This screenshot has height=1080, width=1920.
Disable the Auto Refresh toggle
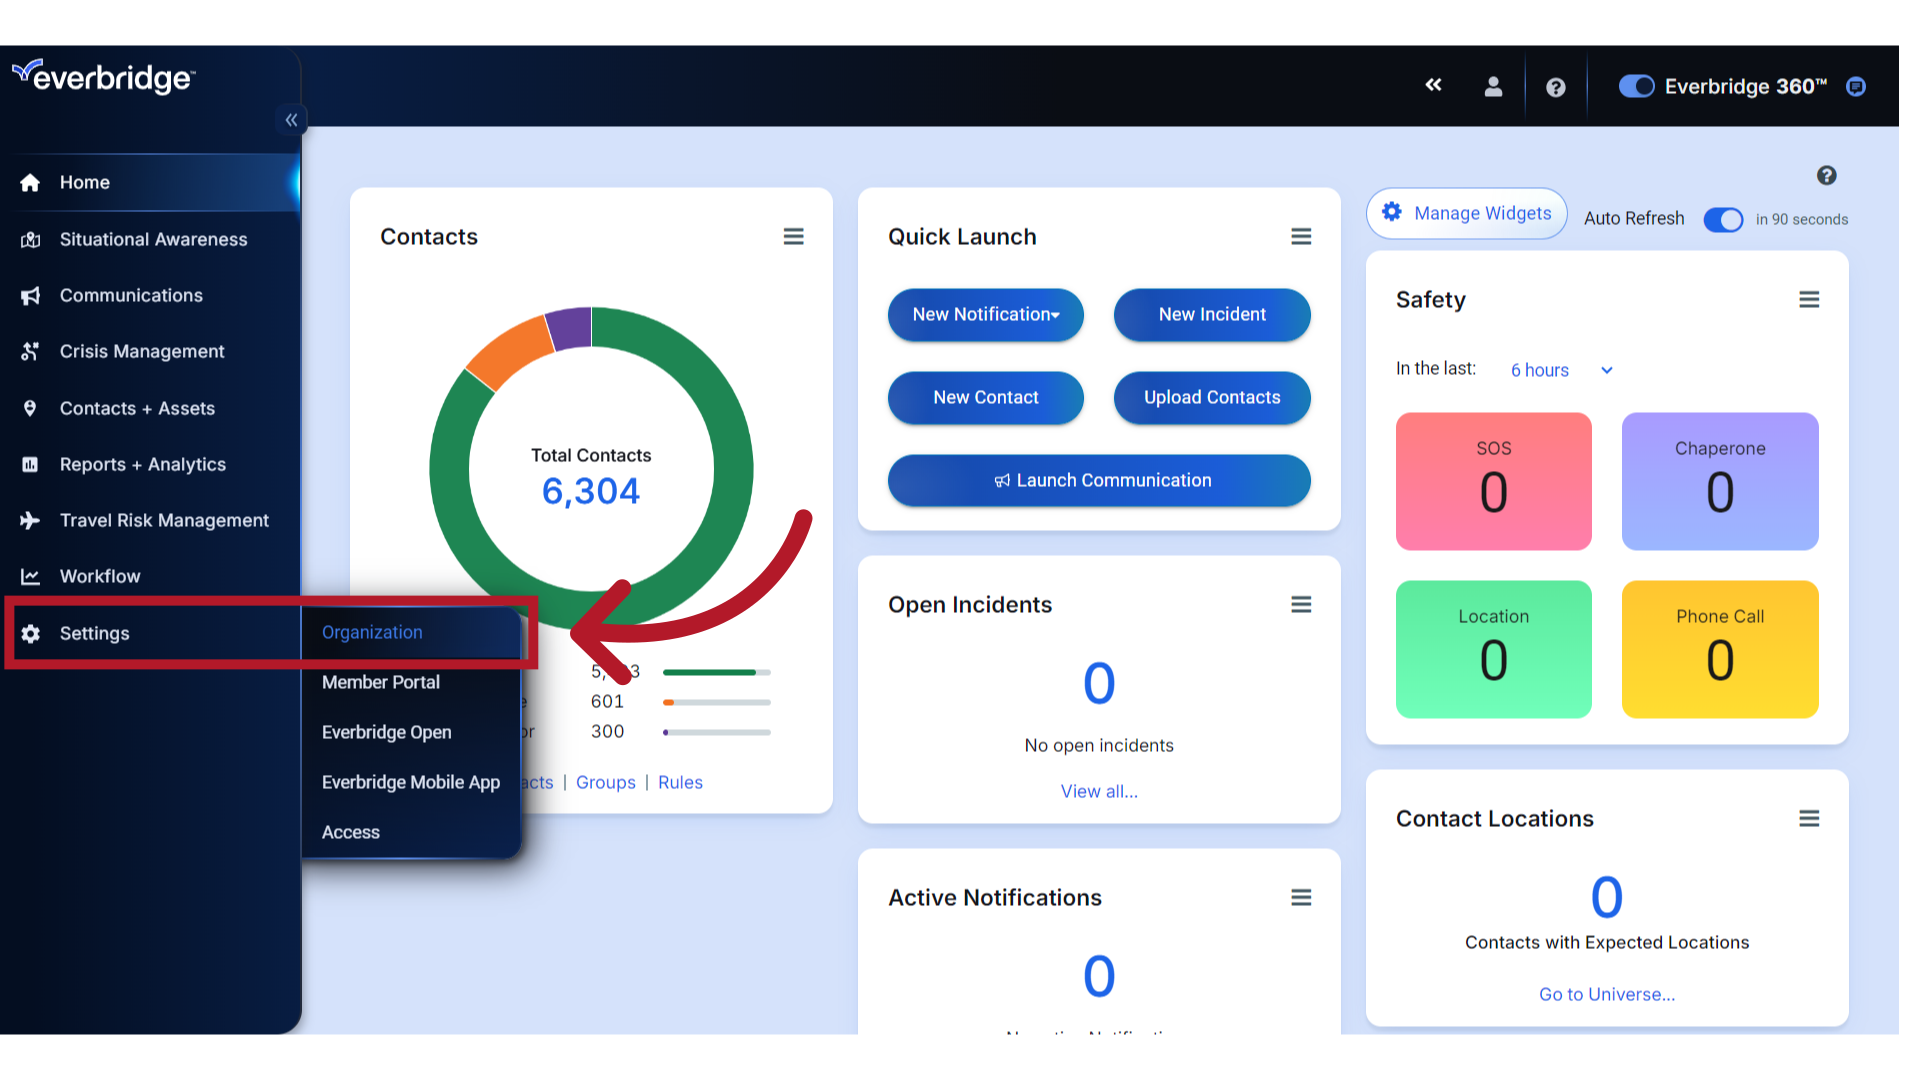1723,220
